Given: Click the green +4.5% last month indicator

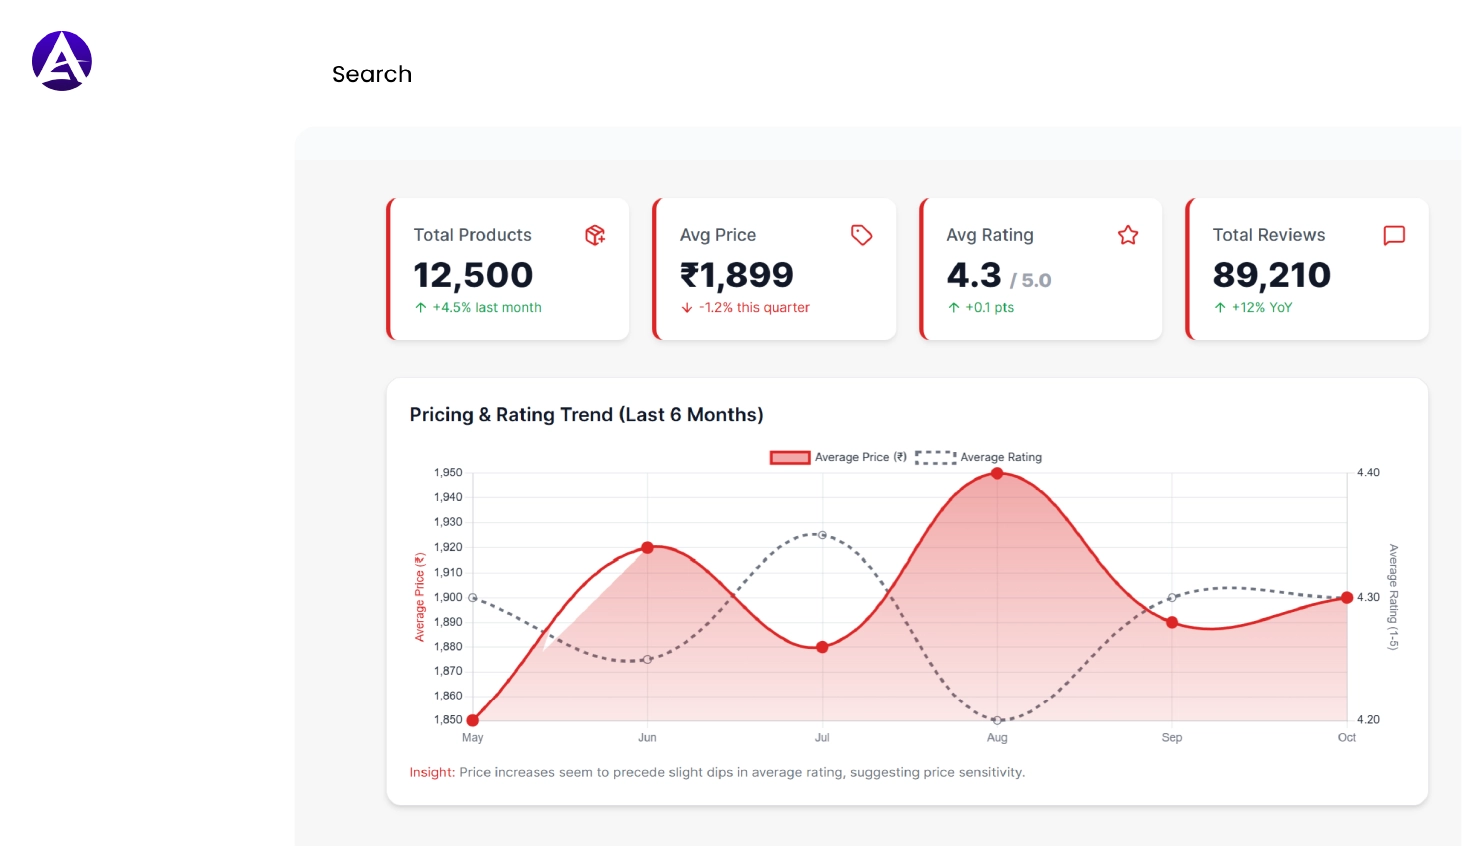Looking at the screenshot, I should (477, 307).
